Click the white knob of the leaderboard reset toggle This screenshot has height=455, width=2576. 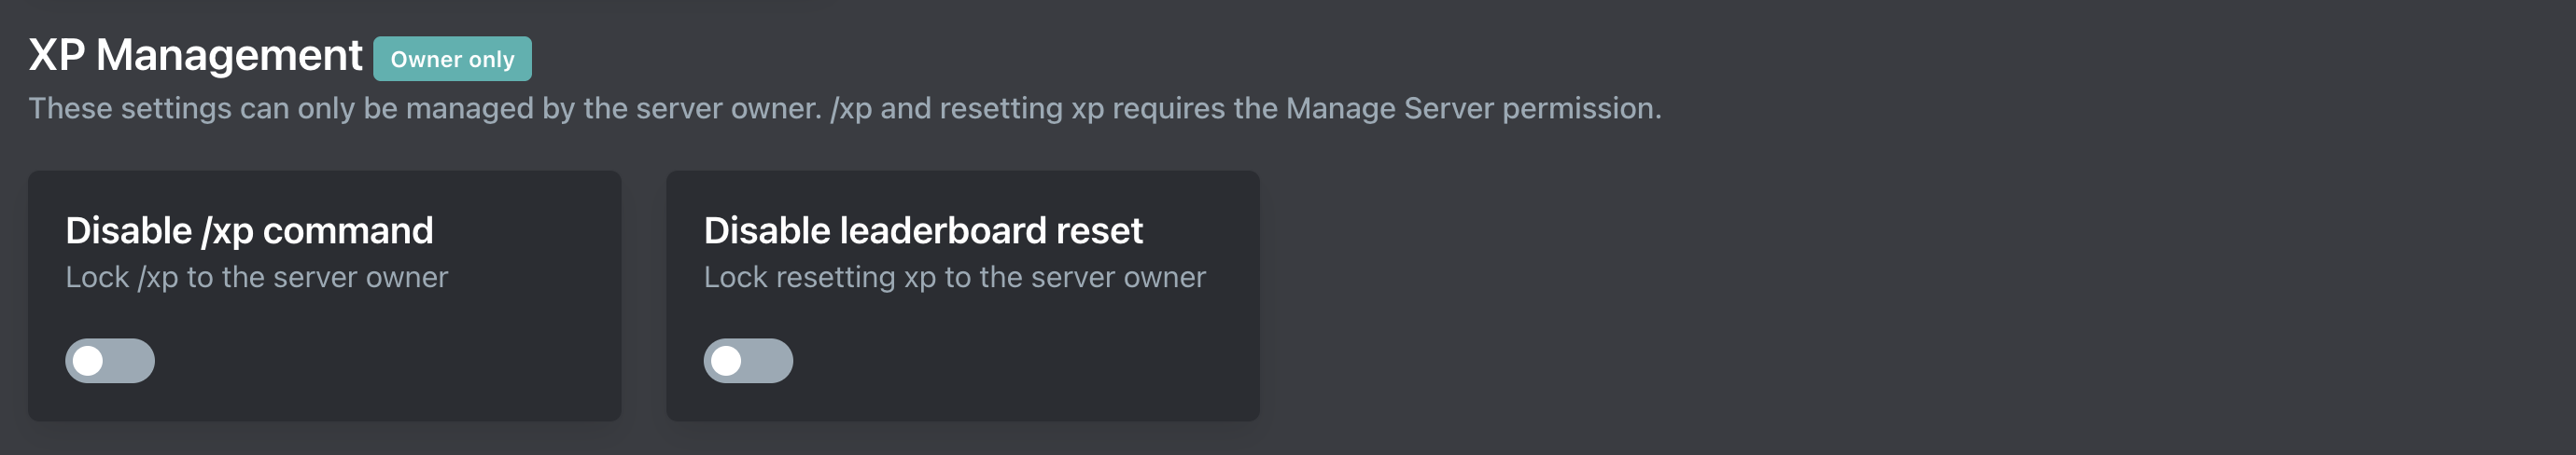pyautogui.click(x=726, y=361)
